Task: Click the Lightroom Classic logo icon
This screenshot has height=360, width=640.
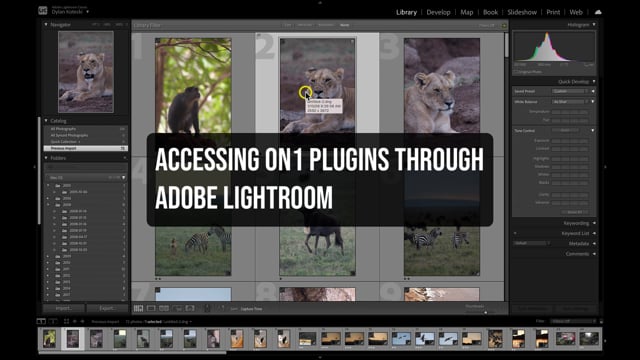Action: [x=43, y=11]
